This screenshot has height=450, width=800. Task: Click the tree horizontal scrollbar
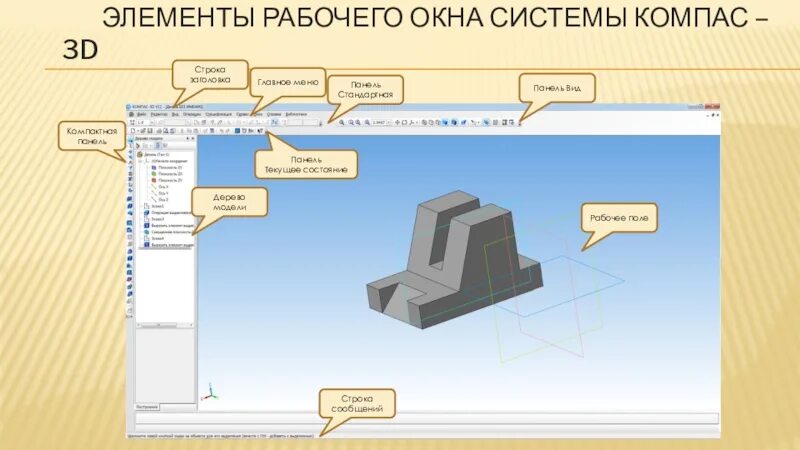point(165,325)
